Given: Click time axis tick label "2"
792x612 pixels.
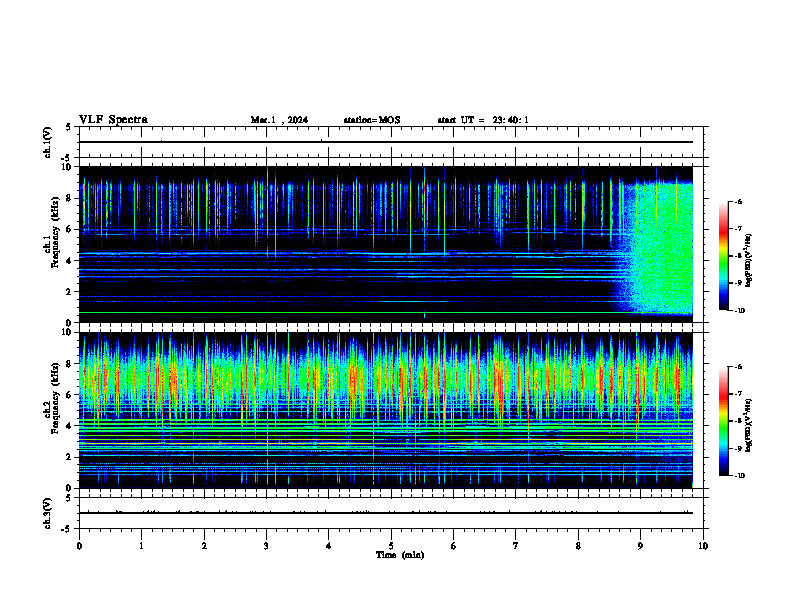Looking at the screenshot, I should 204,546.
